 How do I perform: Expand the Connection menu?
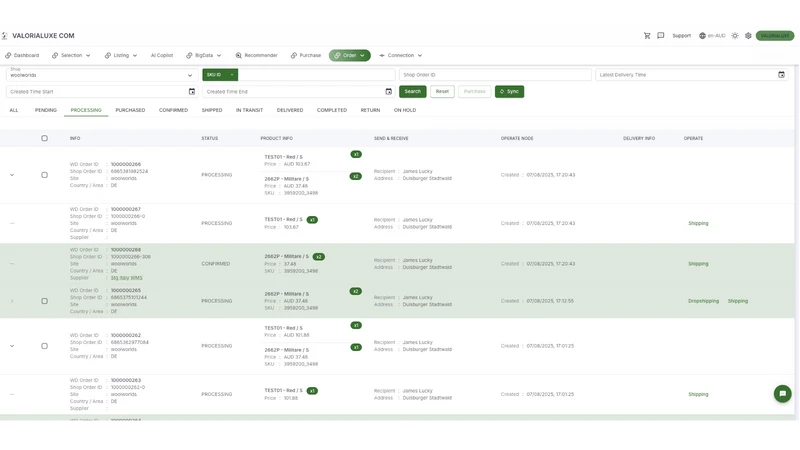[x=401, y=55]
